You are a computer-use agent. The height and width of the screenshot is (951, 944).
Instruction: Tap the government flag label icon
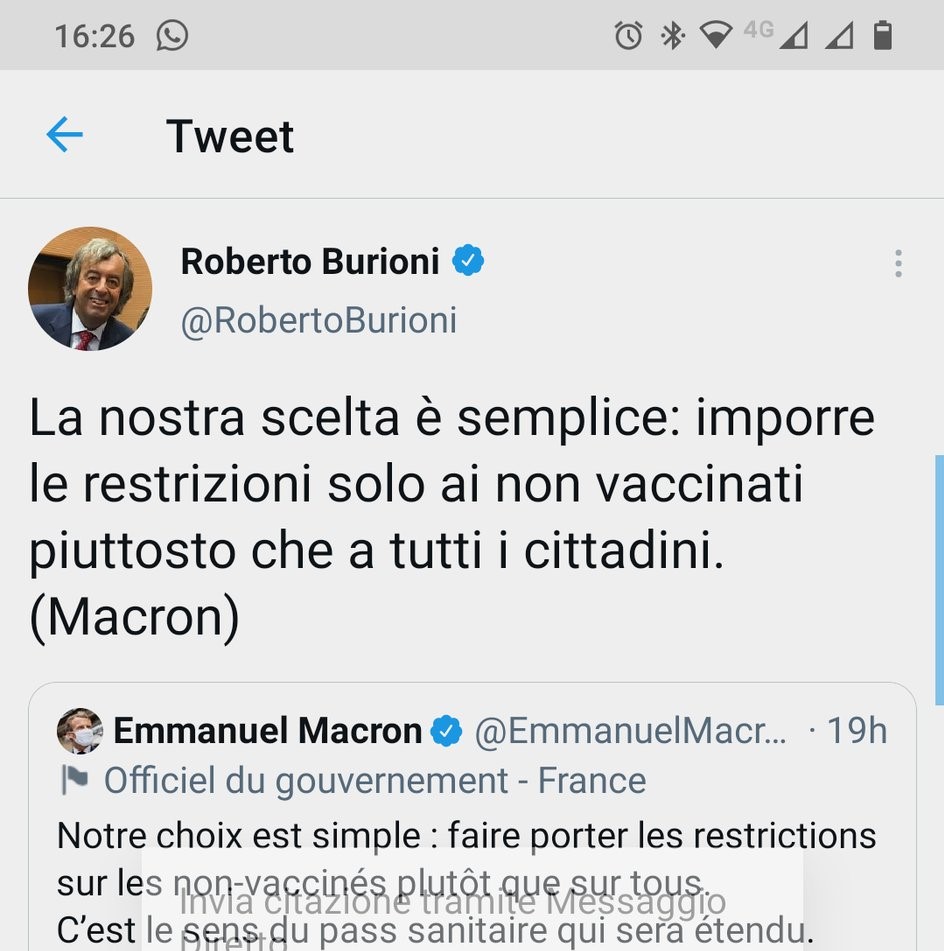[x=75, y=780]
